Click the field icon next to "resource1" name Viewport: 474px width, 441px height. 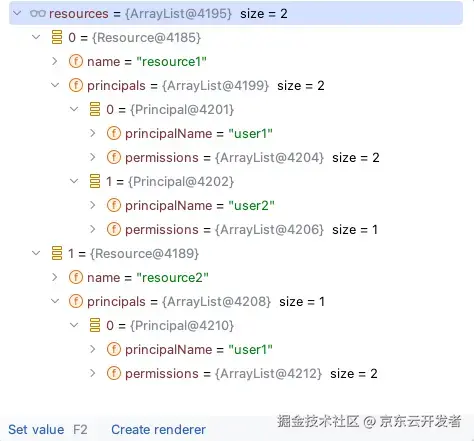coord(76,61)
